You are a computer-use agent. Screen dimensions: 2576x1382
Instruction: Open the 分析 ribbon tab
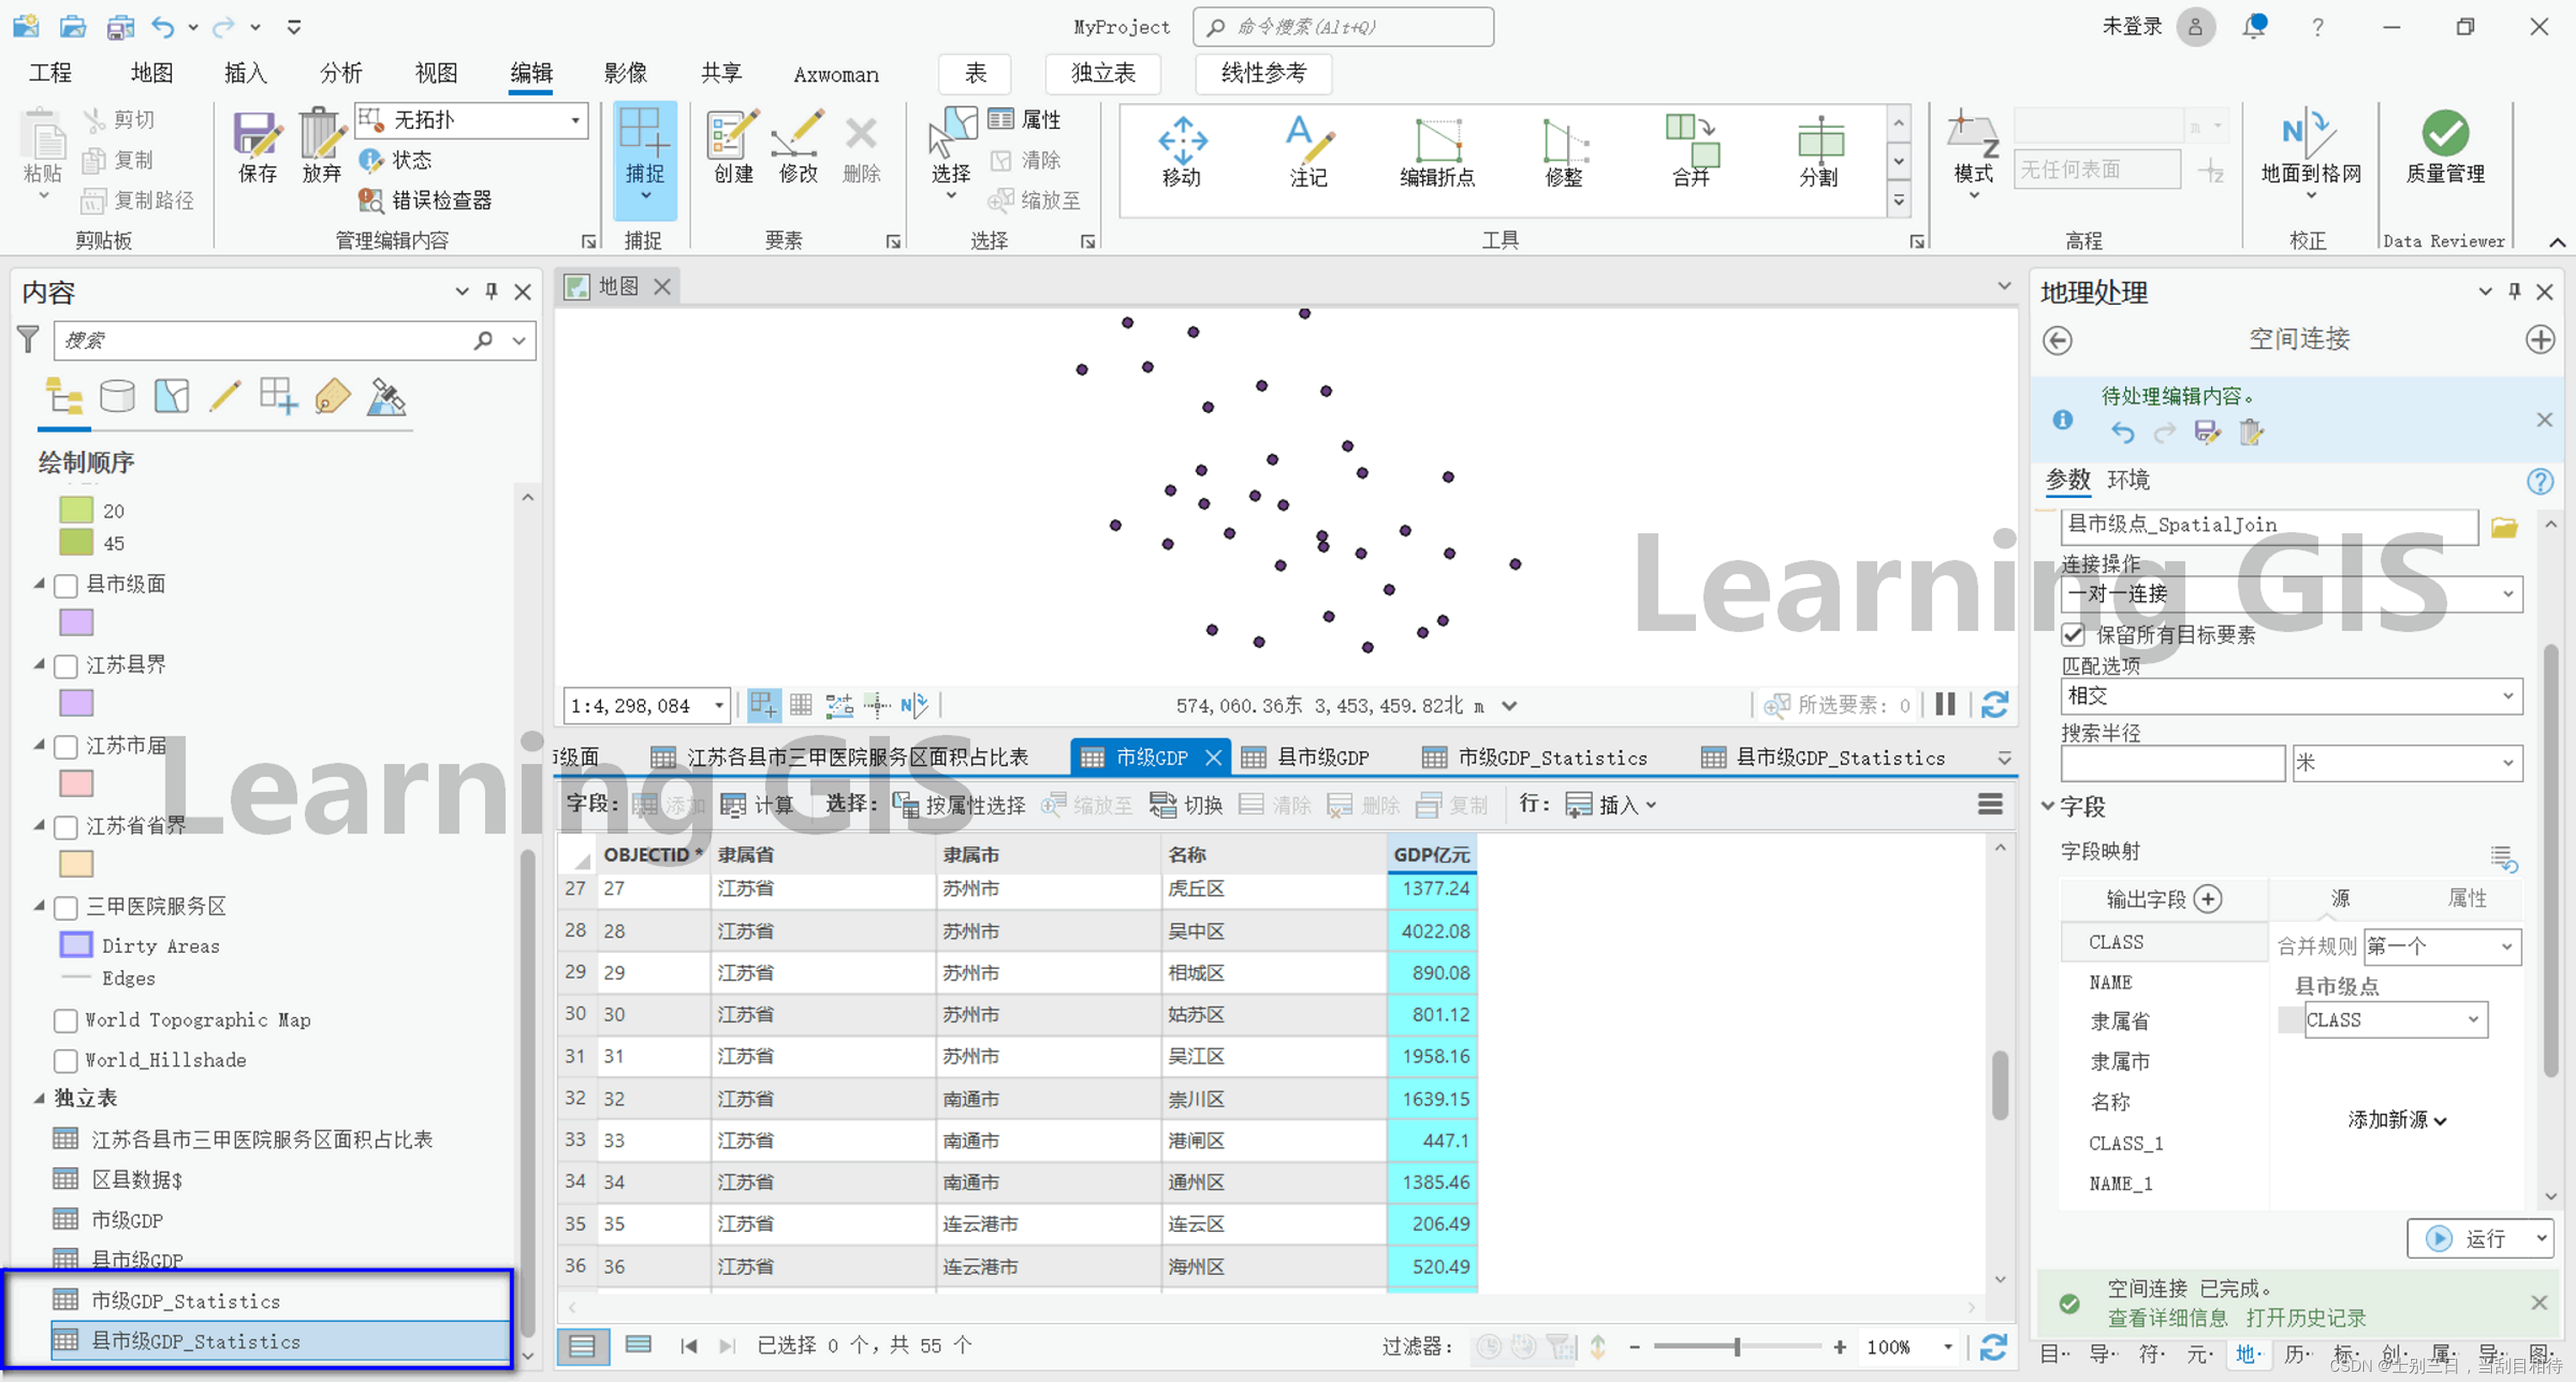[x=340, y=73]
